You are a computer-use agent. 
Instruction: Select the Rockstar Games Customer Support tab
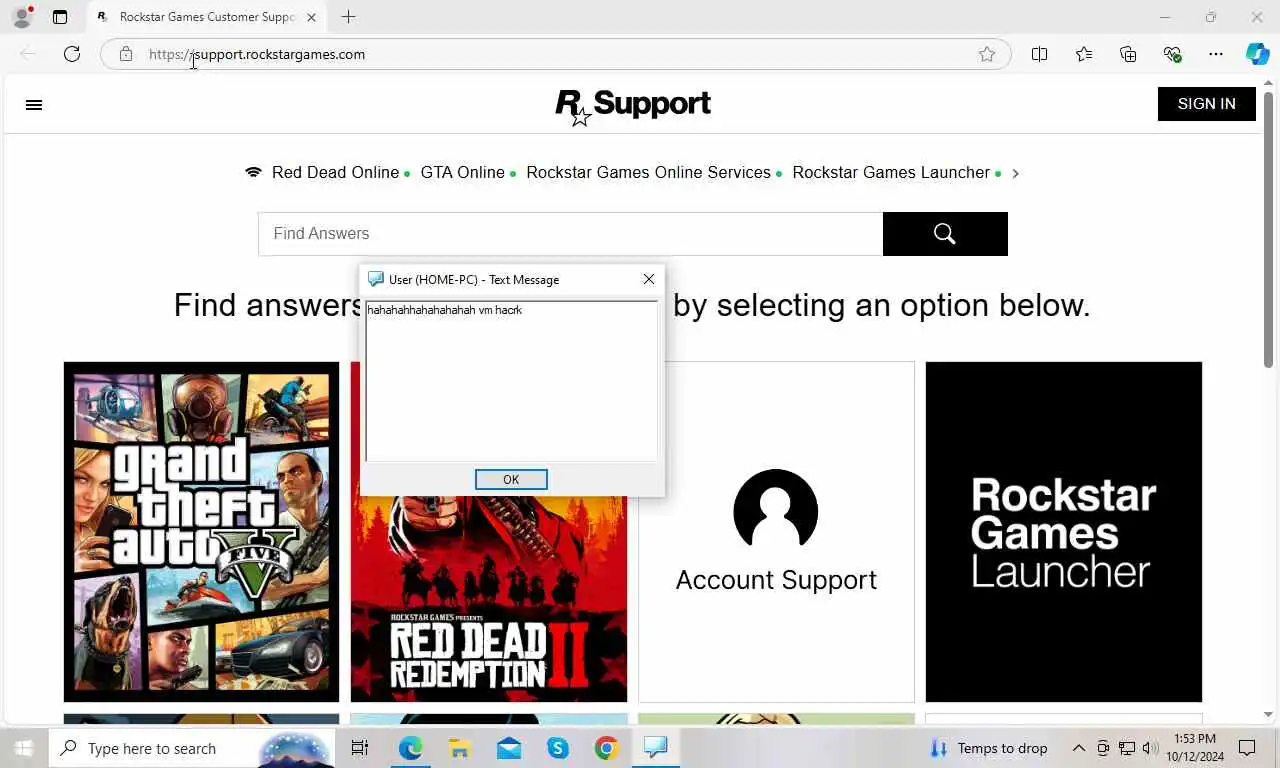pos(205,17)
